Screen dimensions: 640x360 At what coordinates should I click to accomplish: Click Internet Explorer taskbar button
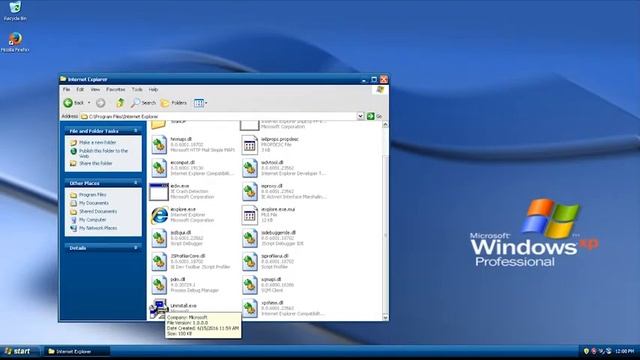pos(76,351)
